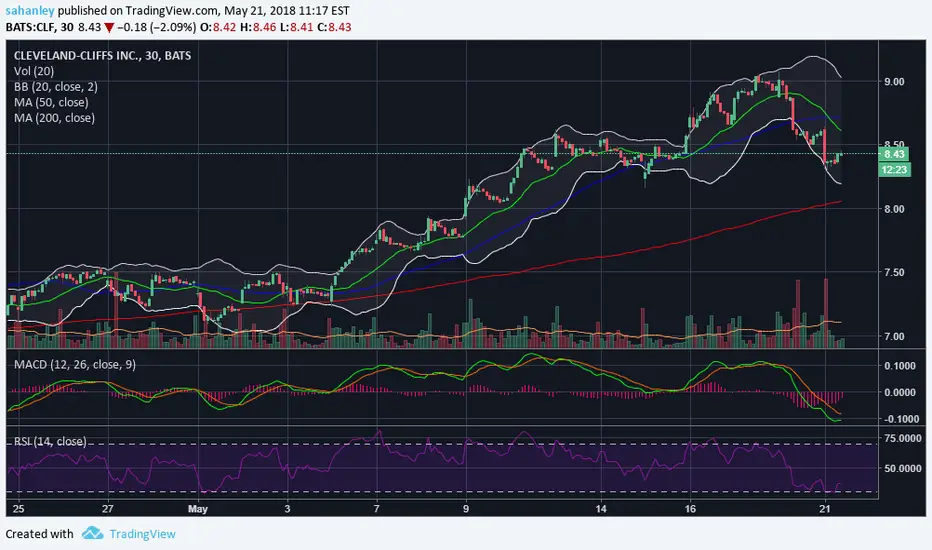Select the CLEVELAND-CLIFFS INC. chart title
The height and width of the screenshot is (550, 932).
coord(102,55)
